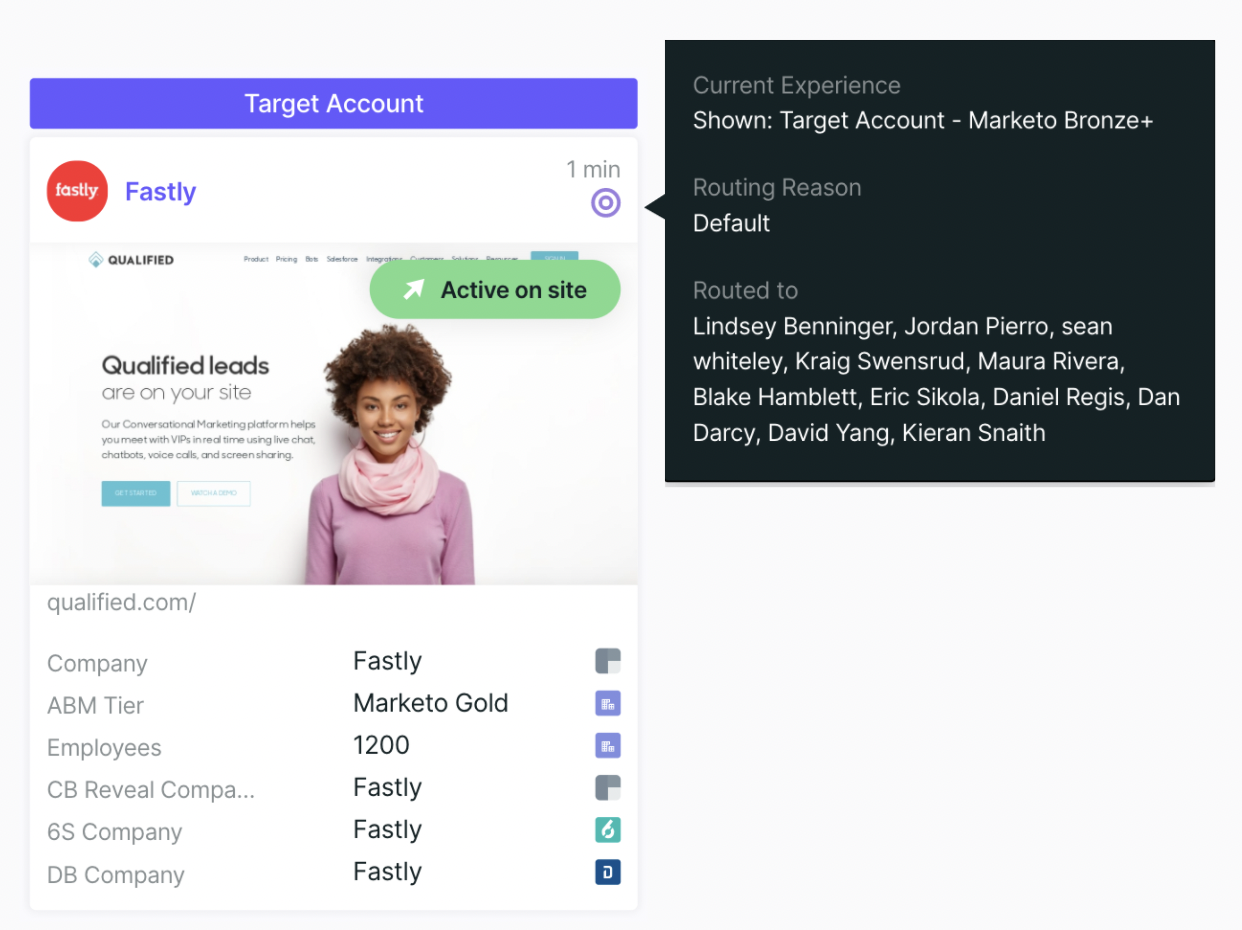Click Salesforce in the preview navigation

[x=342, y=259]
